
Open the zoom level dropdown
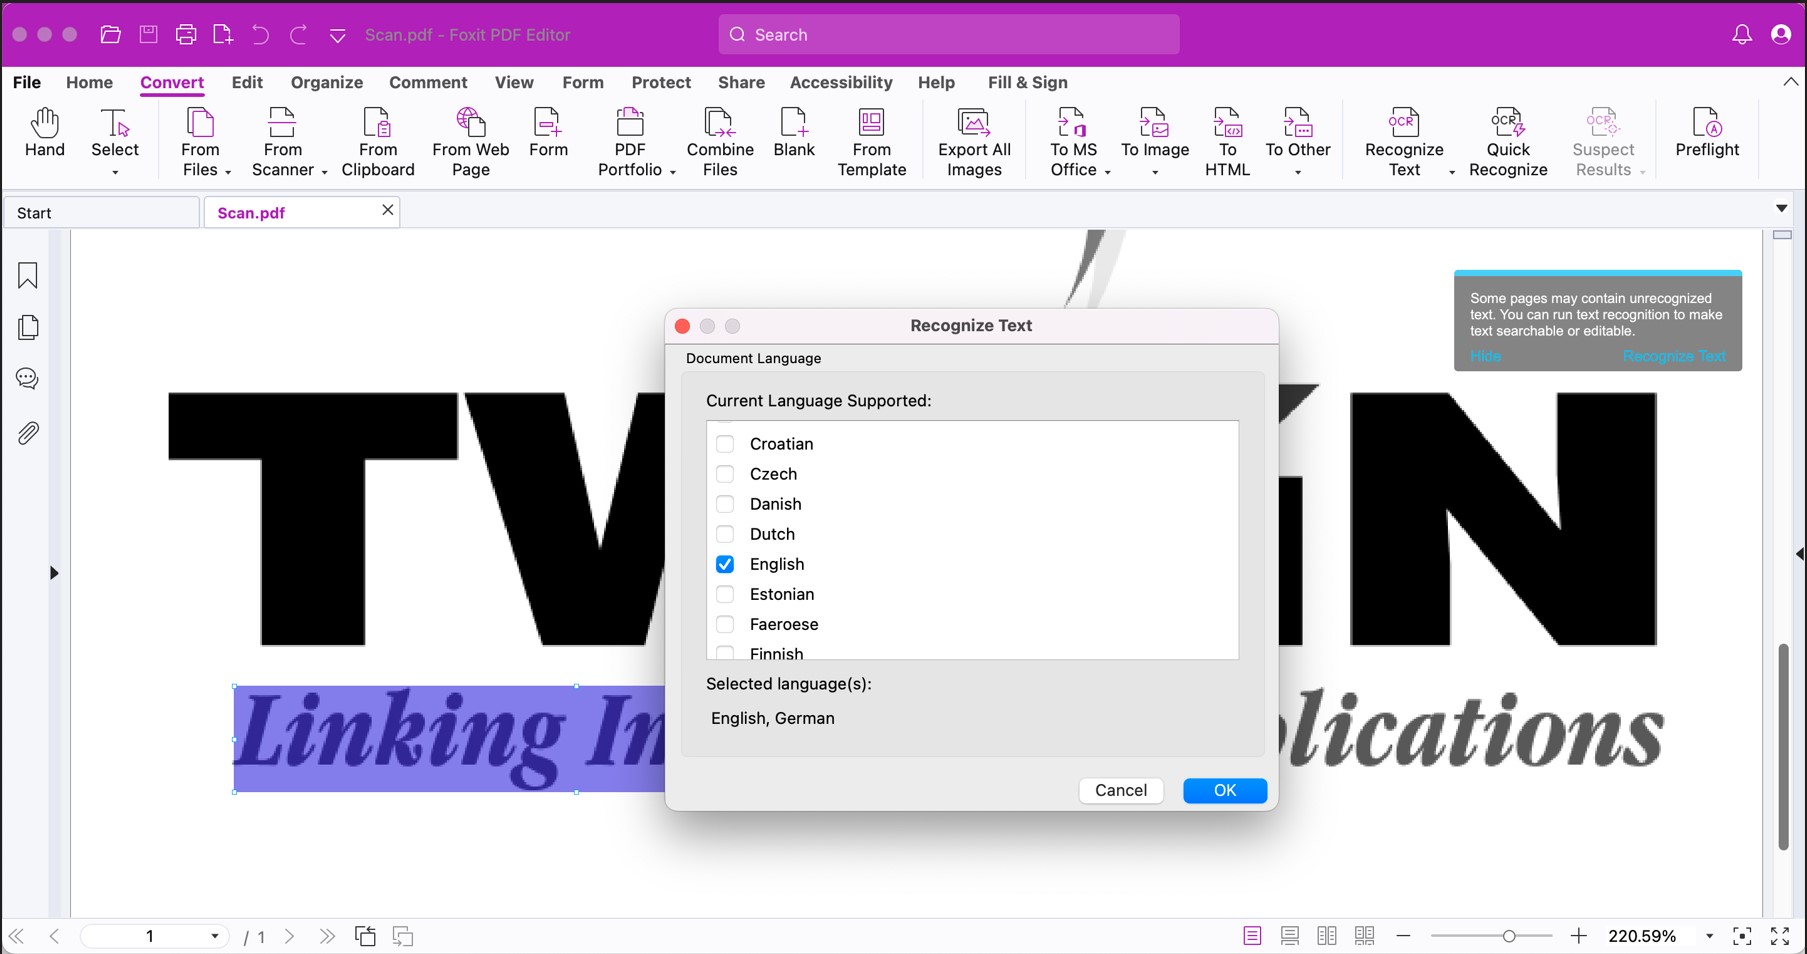pos(1709,936)
